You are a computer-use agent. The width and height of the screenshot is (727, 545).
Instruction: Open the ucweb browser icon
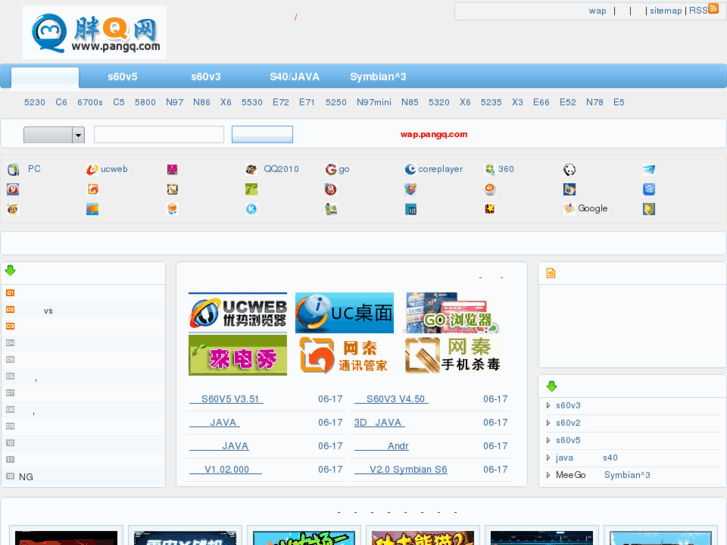click(x=92, y=170)
